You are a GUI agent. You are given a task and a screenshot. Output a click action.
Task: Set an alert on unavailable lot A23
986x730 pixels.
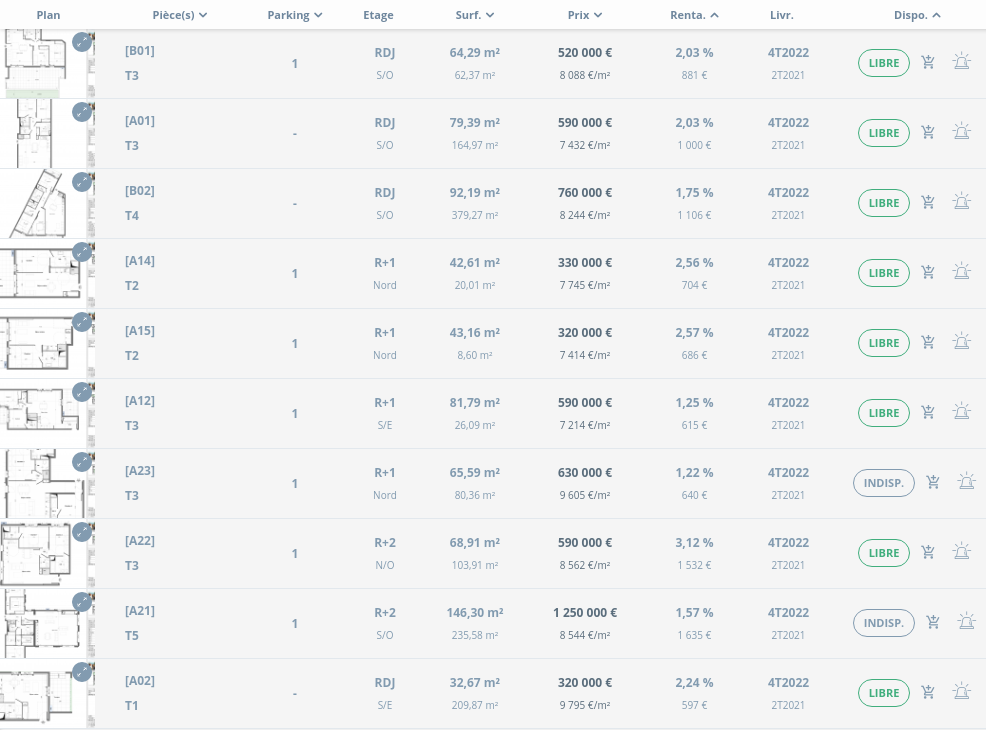[x=966, y=483]
